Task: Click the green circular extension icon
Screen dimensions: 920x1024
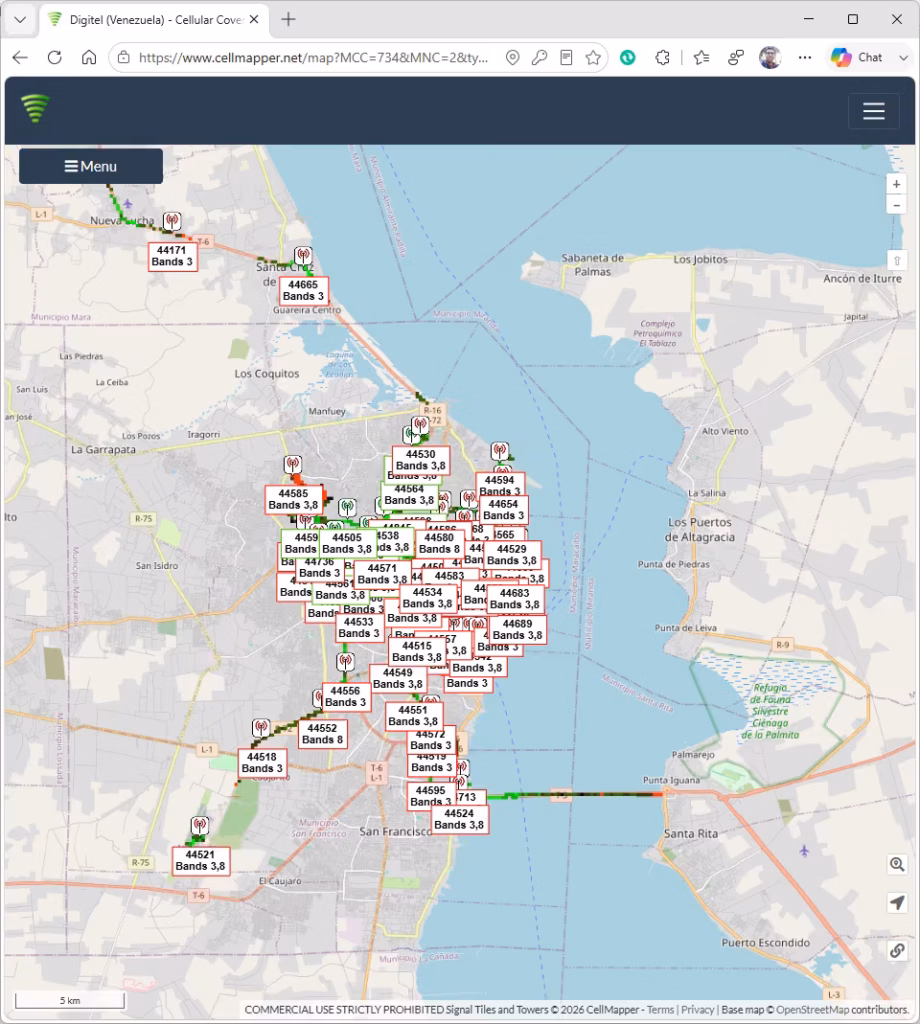Action: 627,57
